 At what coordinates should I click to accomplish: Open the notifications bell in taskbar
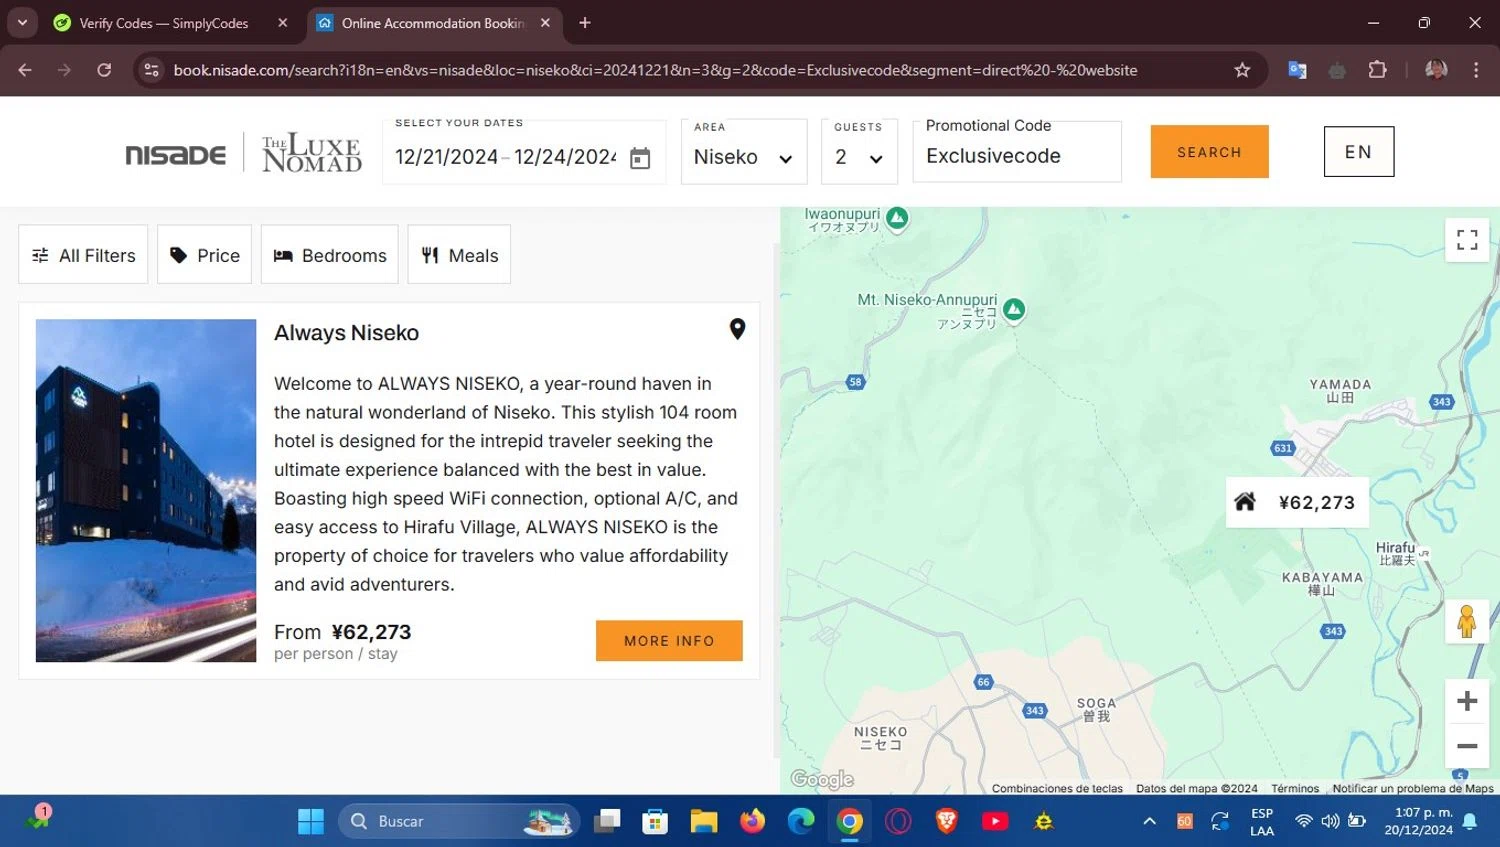(1470, 821)
